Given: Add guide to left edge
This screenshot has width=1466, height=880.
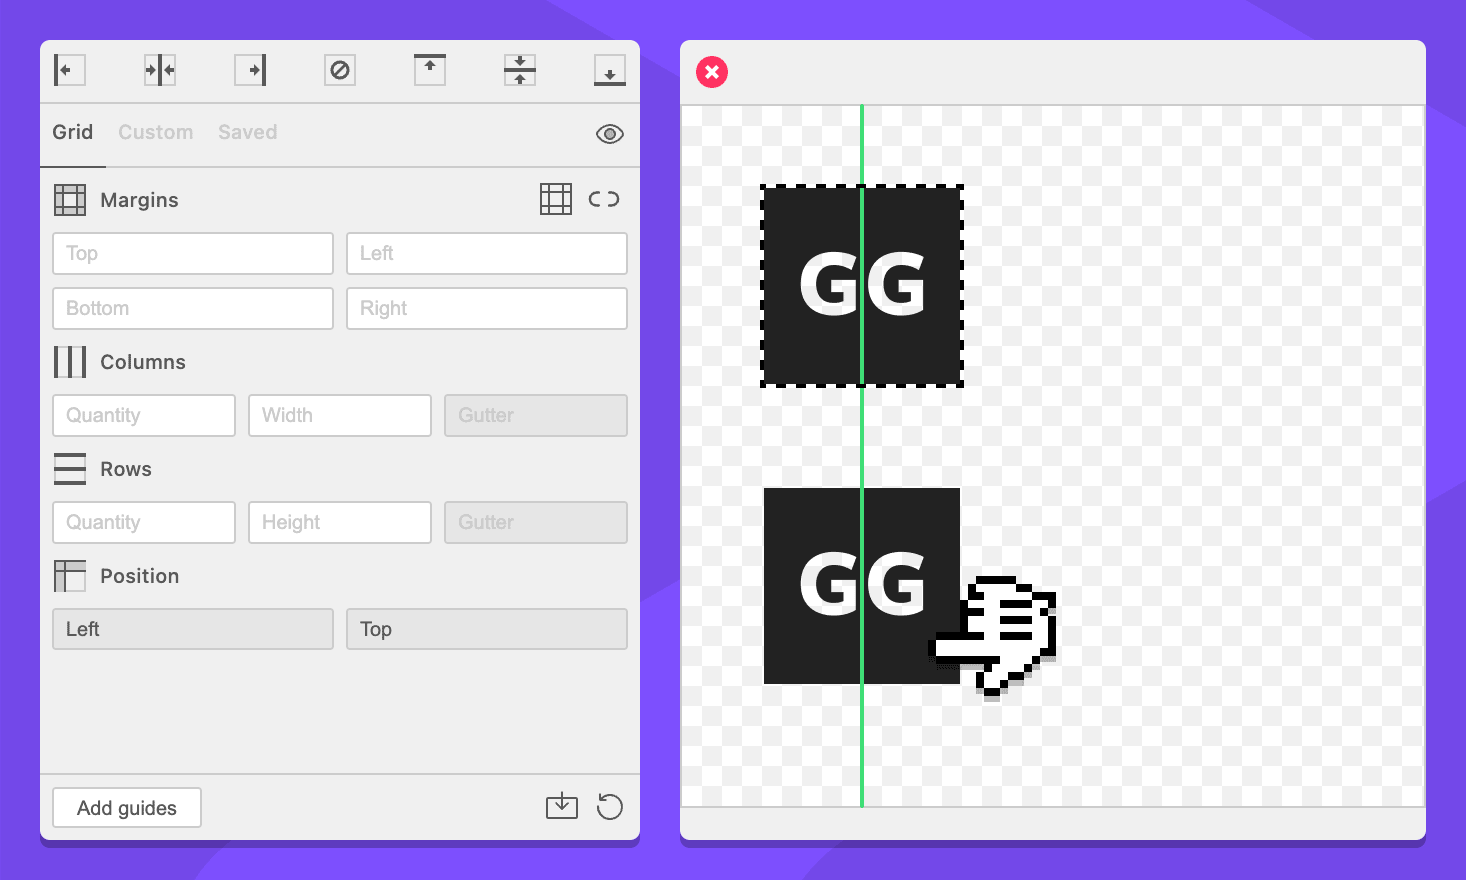Looking at the screenshot, I should (x=69, y=70).
